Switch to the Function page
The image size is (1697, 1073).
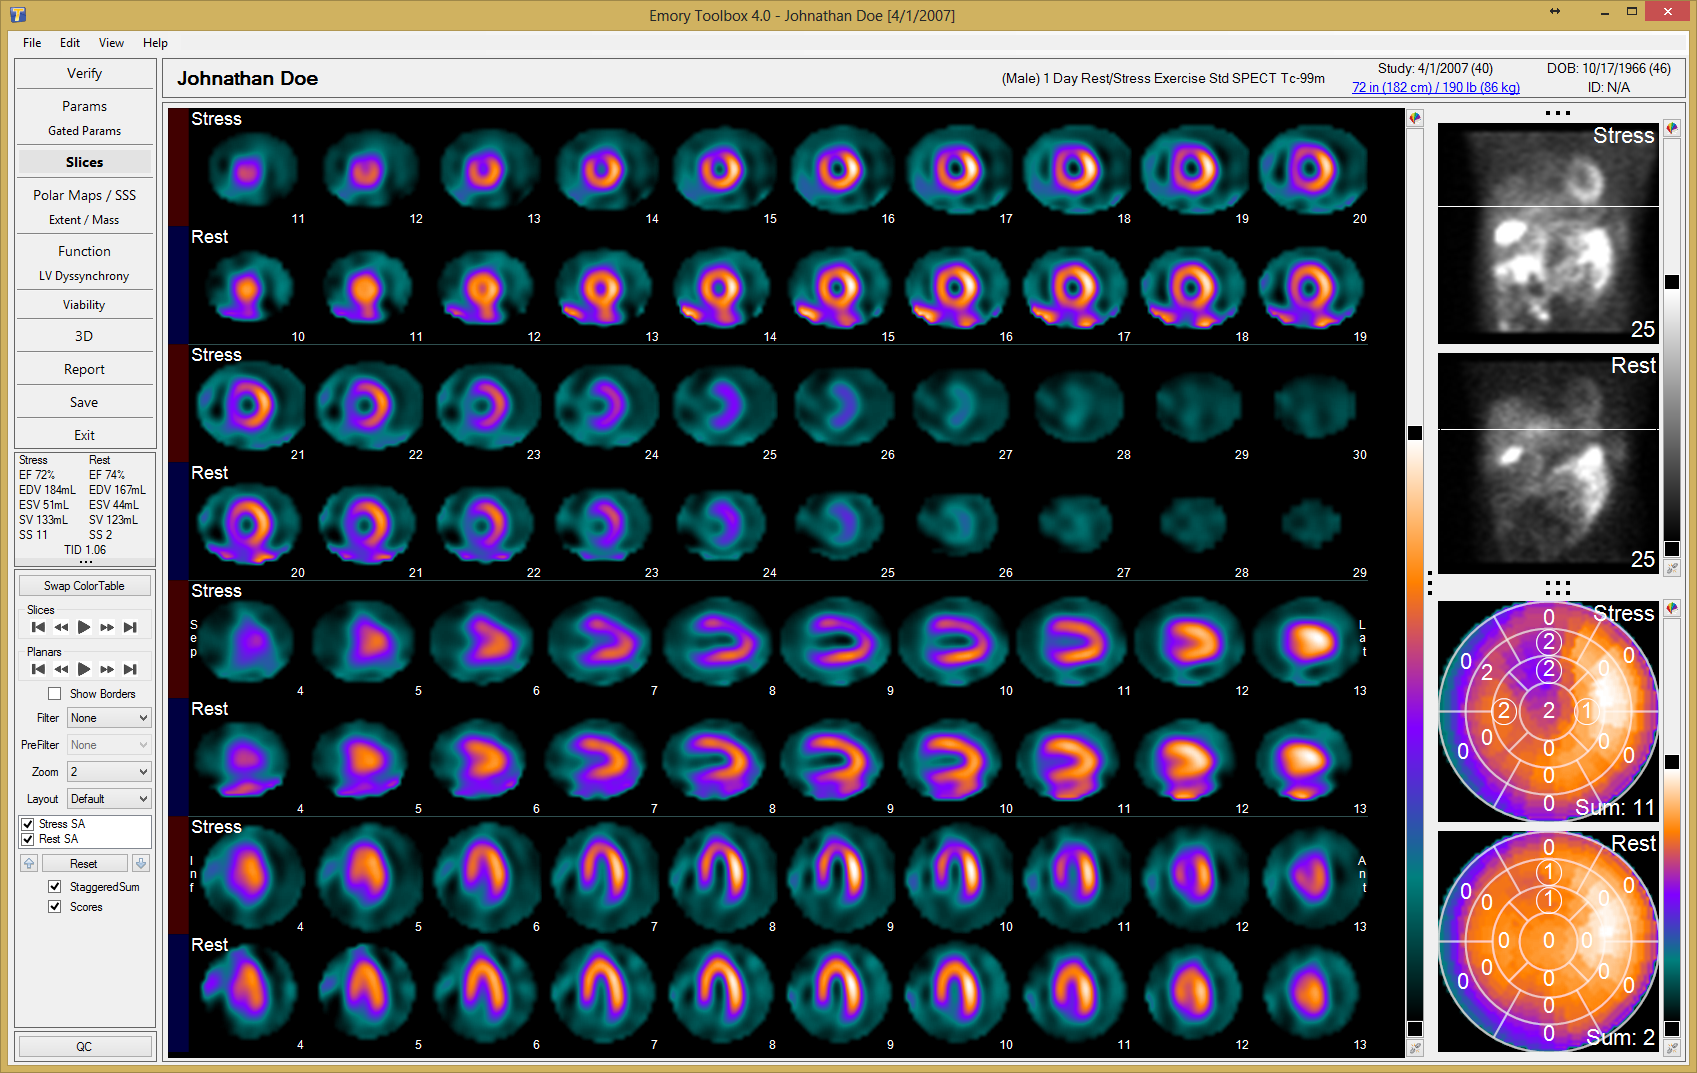[x=85, y=251]
